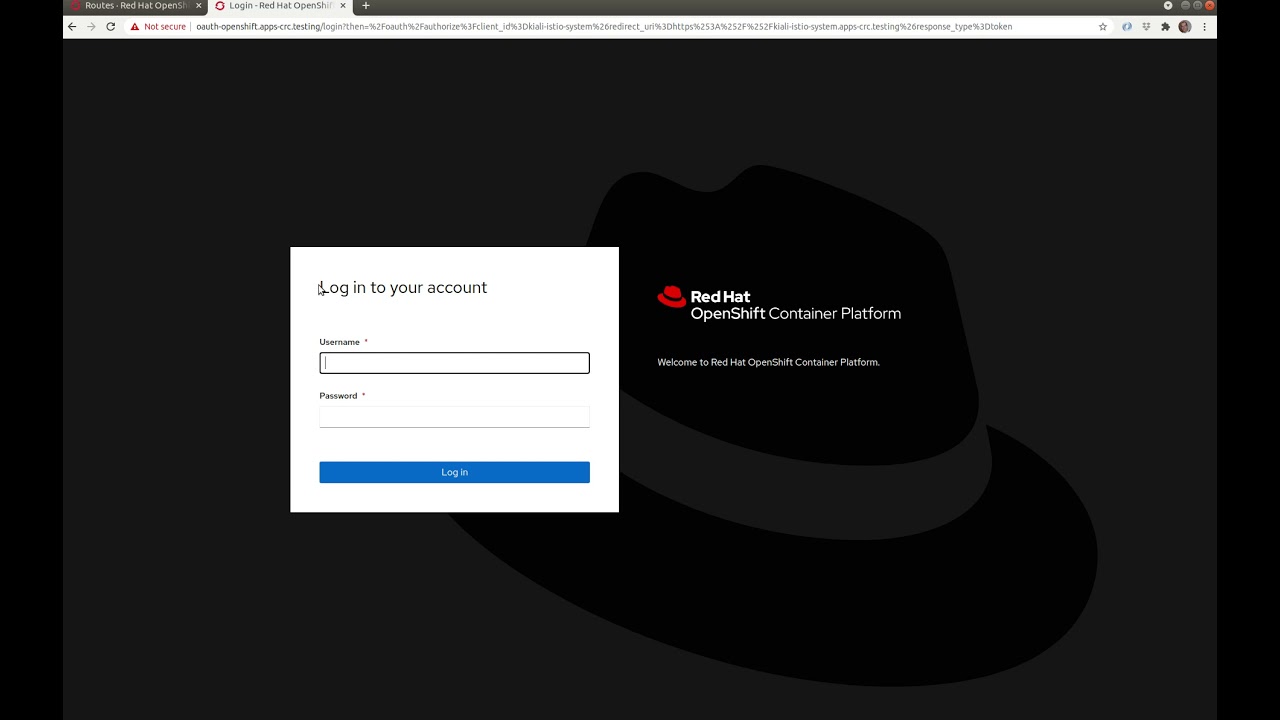Click the Password label
Image resolution: width=1280 pixels, height=720 pixels.
coord(338,396)
